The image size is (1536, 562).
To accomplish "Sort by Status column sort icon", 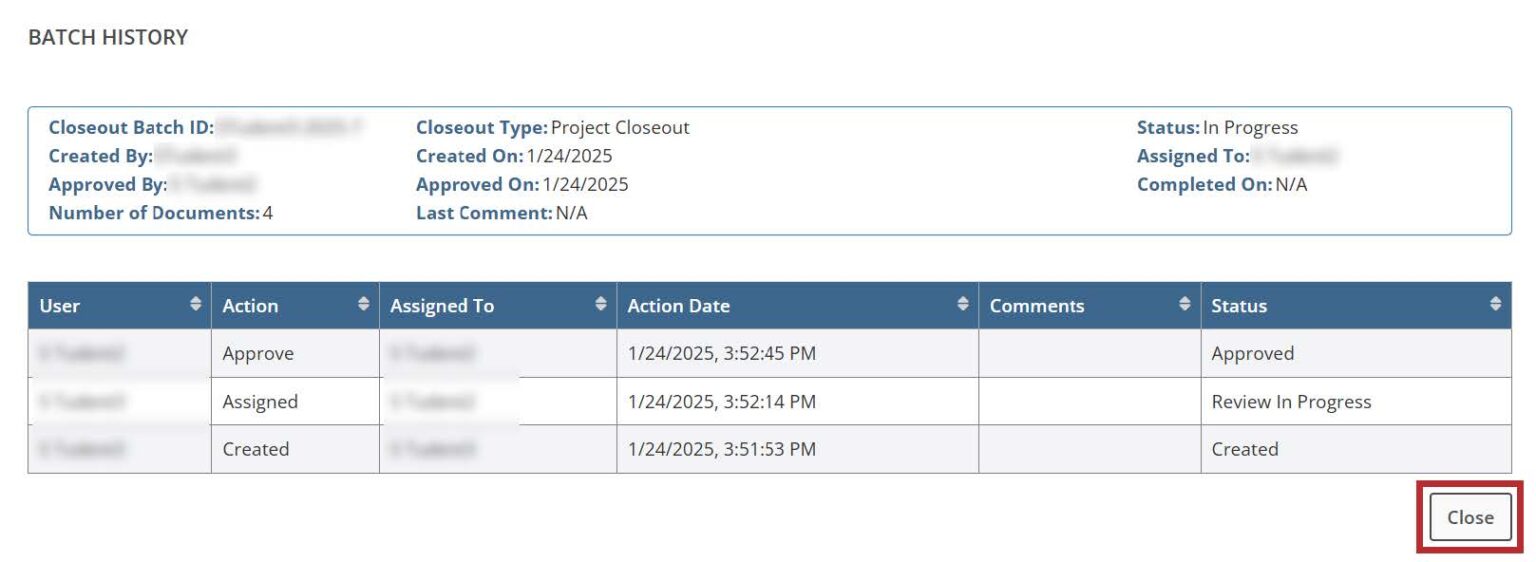I will [1495, 304].
